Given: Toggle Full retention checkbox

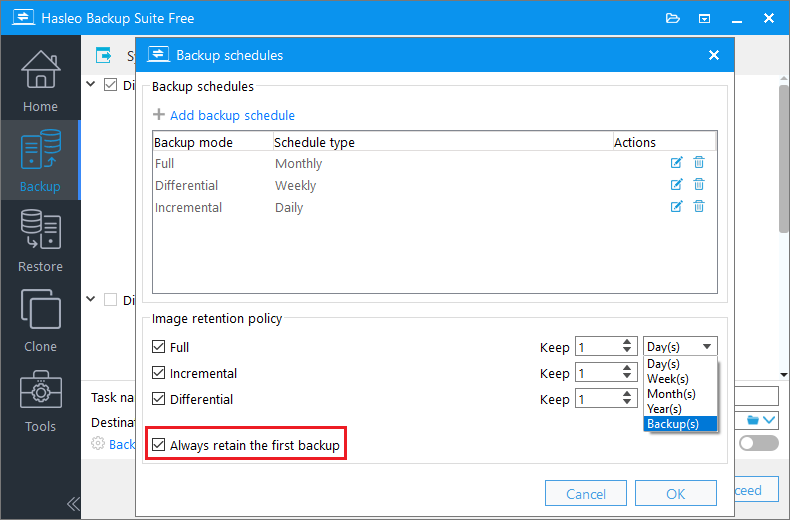Looking at the screenshot, I should point(159,347).
